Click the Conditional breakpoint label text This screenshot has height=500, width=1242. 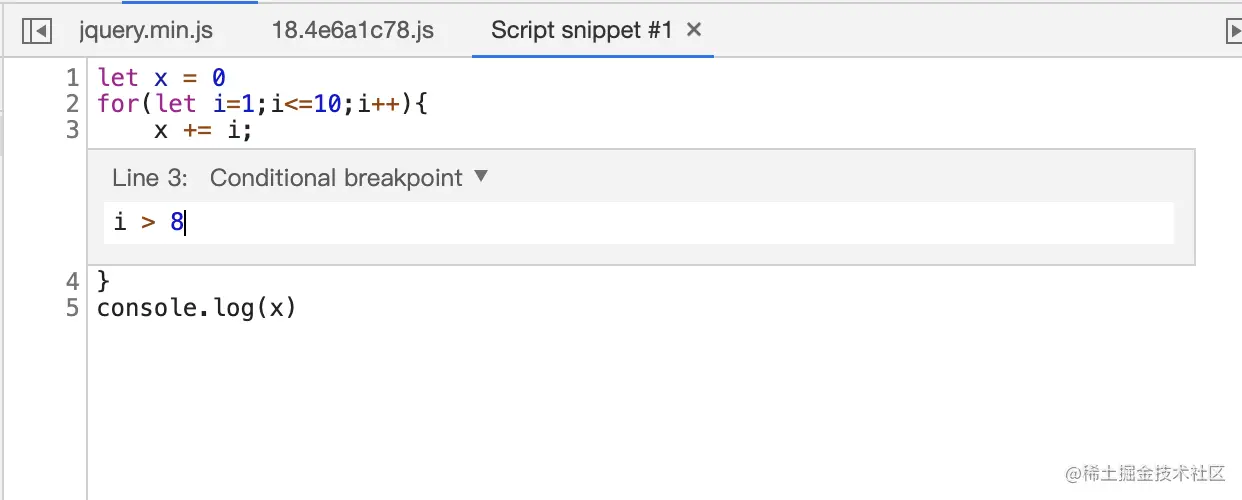click(x=336, y=178)
